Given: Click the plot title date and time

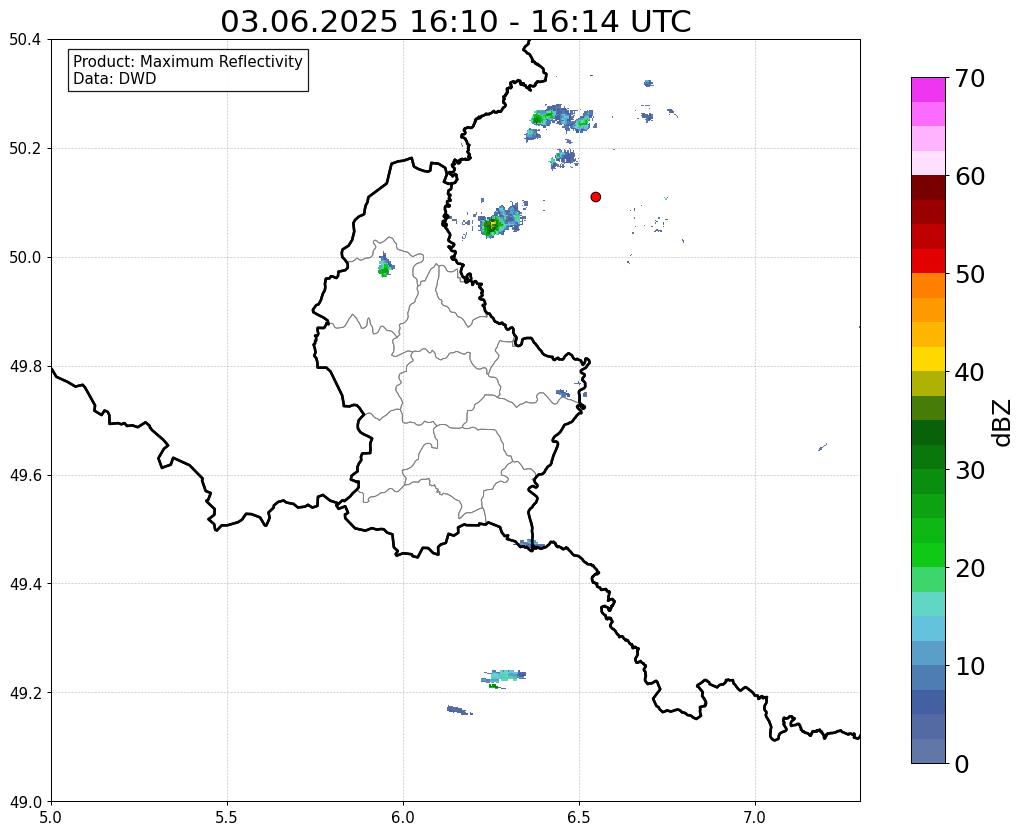Looking at the screenshot, I should pos(455,22).
